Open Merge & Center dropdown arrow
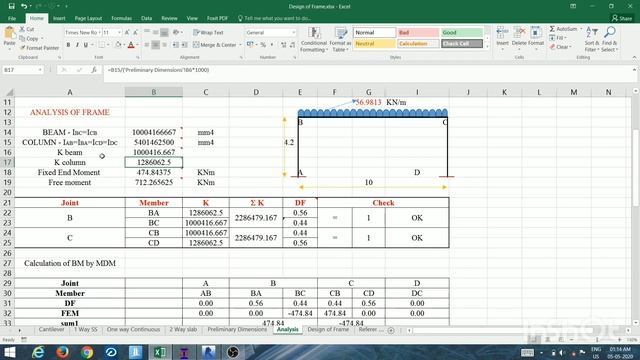Image resolution: width=640 pixels, height=360 pixels. 240,45
